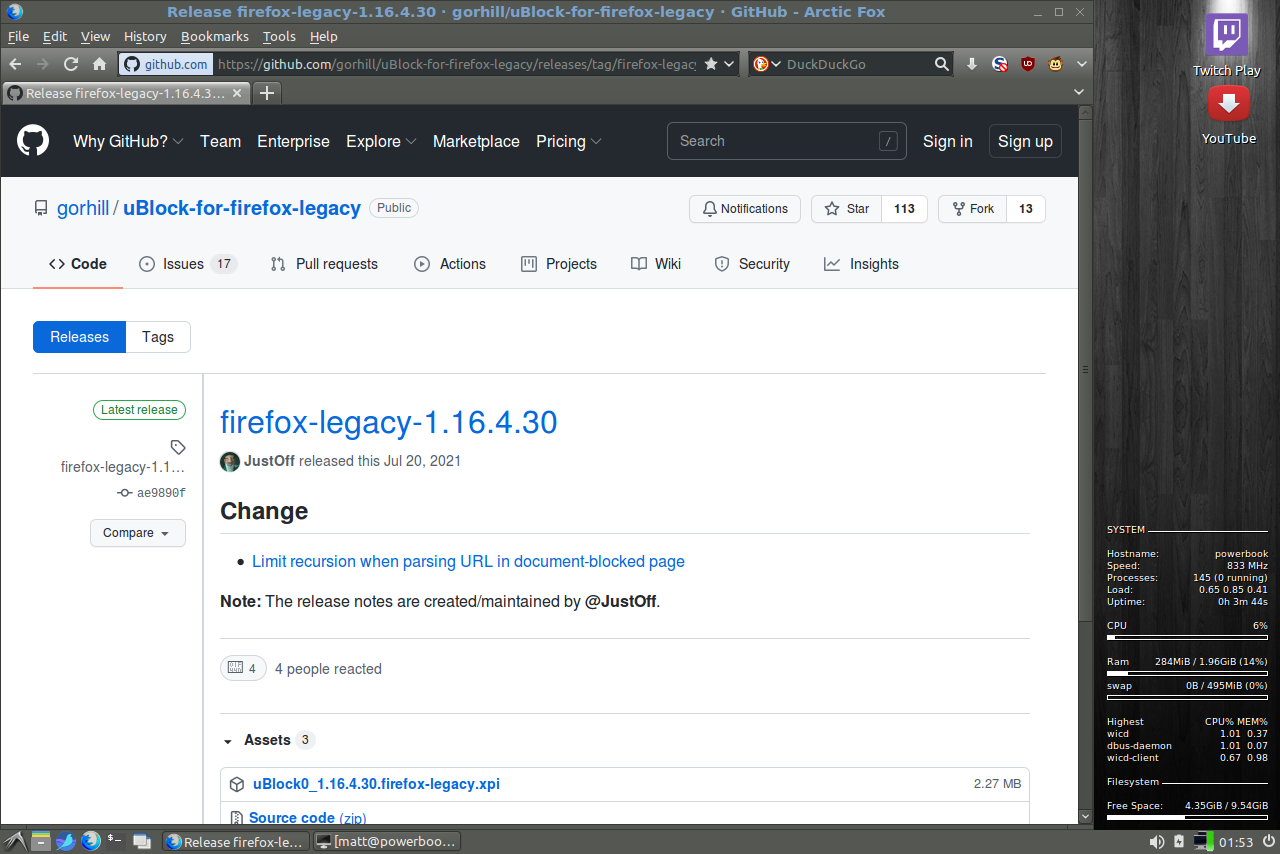This screenshot has width=1280, height=854.
Task: Open Twitch Play desktop shortcut
Action: pos(1227,45)
